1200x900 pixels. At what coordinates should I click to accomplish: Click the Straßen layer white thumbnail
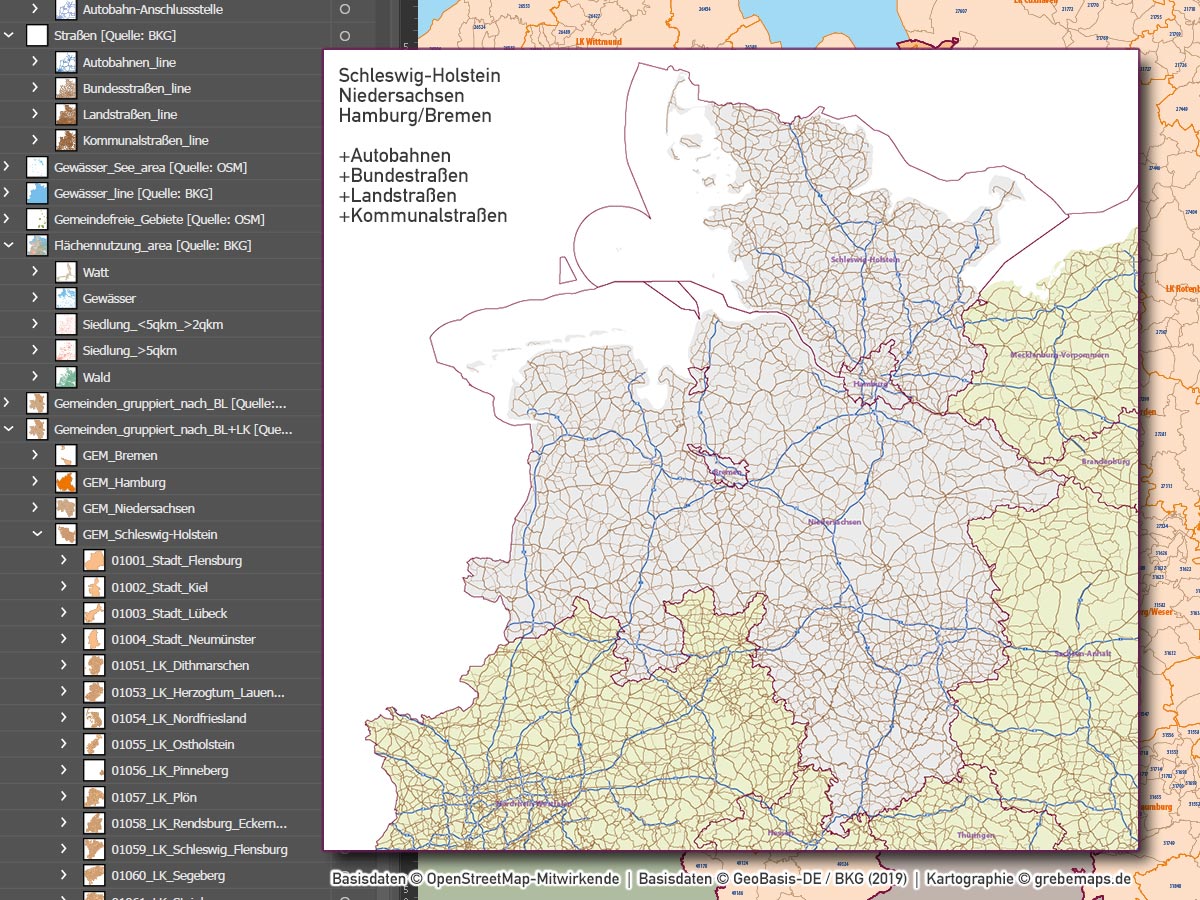pyautogui.click(x=37, y=36)
